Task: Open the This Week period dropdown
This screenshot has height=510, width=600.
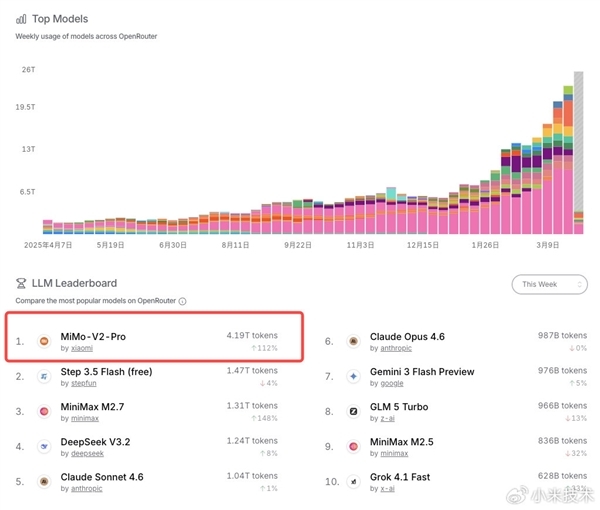Action: point(548,284)
